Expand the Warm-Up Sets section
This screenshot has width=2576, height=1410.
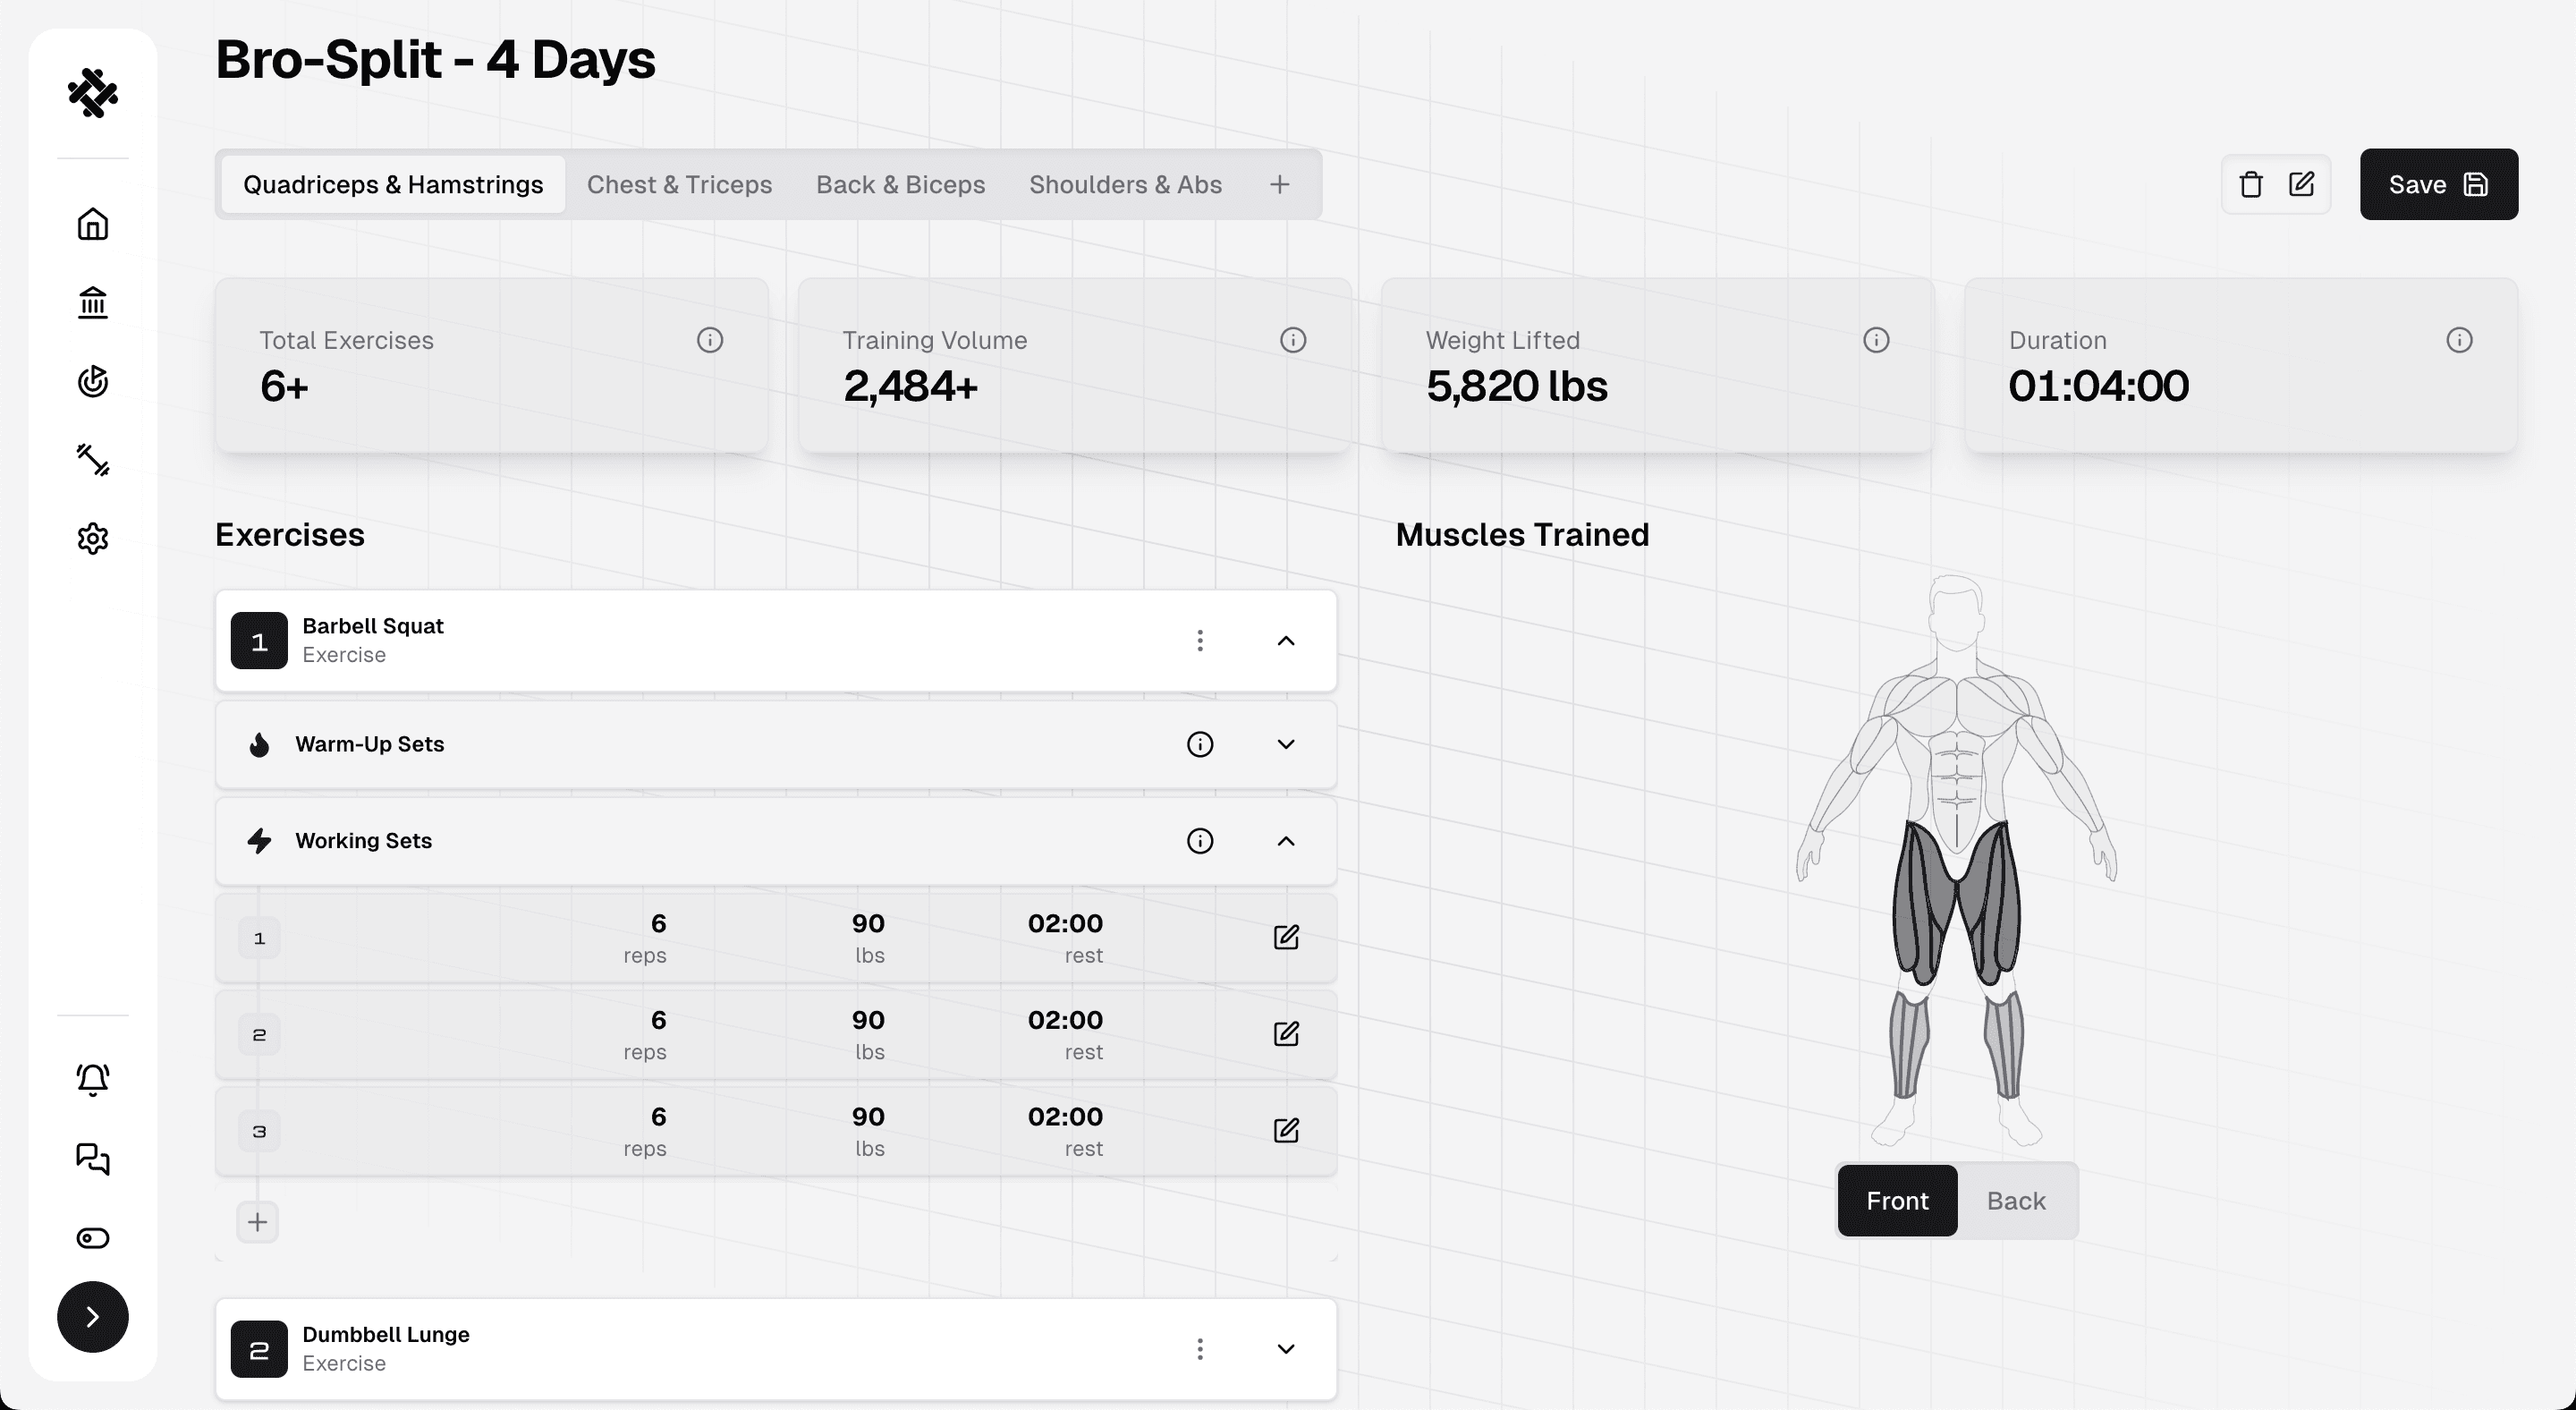[x=1286, y=745]
